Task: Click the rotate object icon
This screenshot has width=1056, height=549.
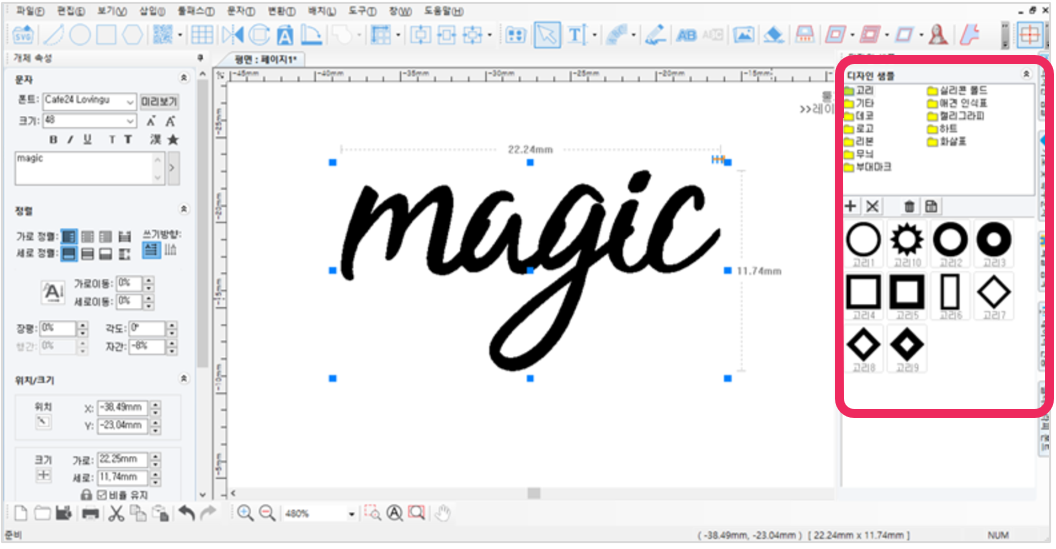Action: [x=259, y=34]
